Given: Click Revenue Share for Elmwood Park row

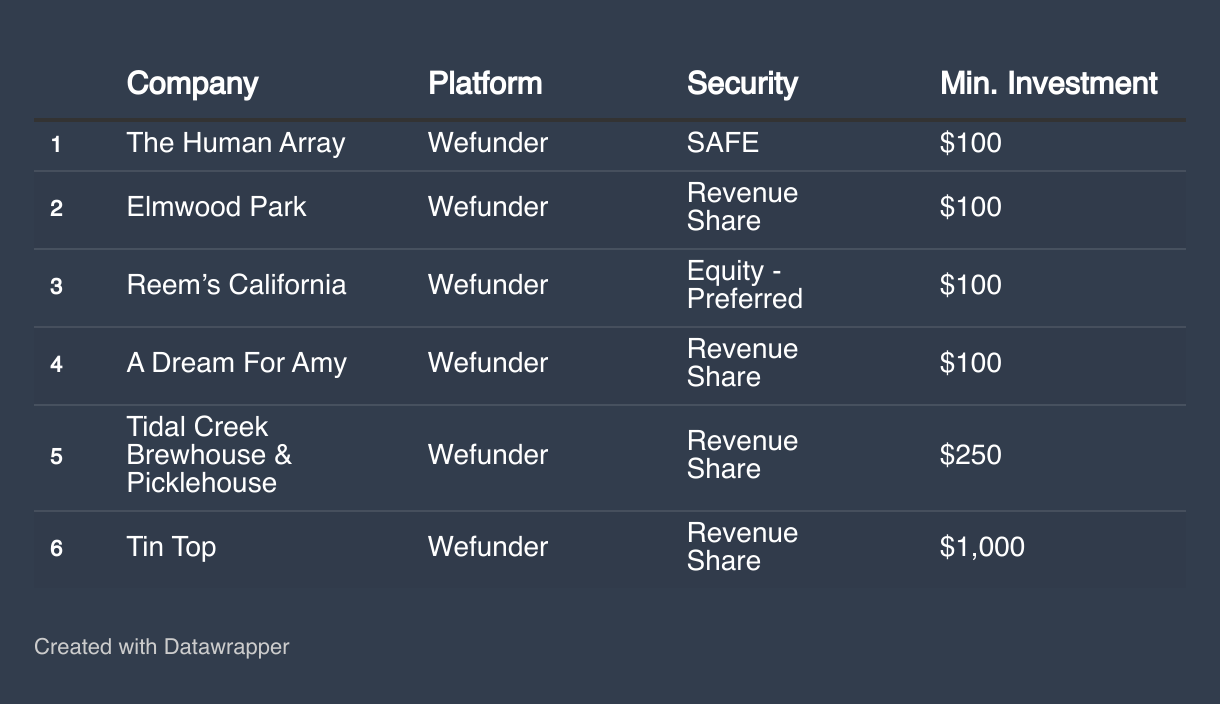Looking at the screenshot, I should [742, 207].
